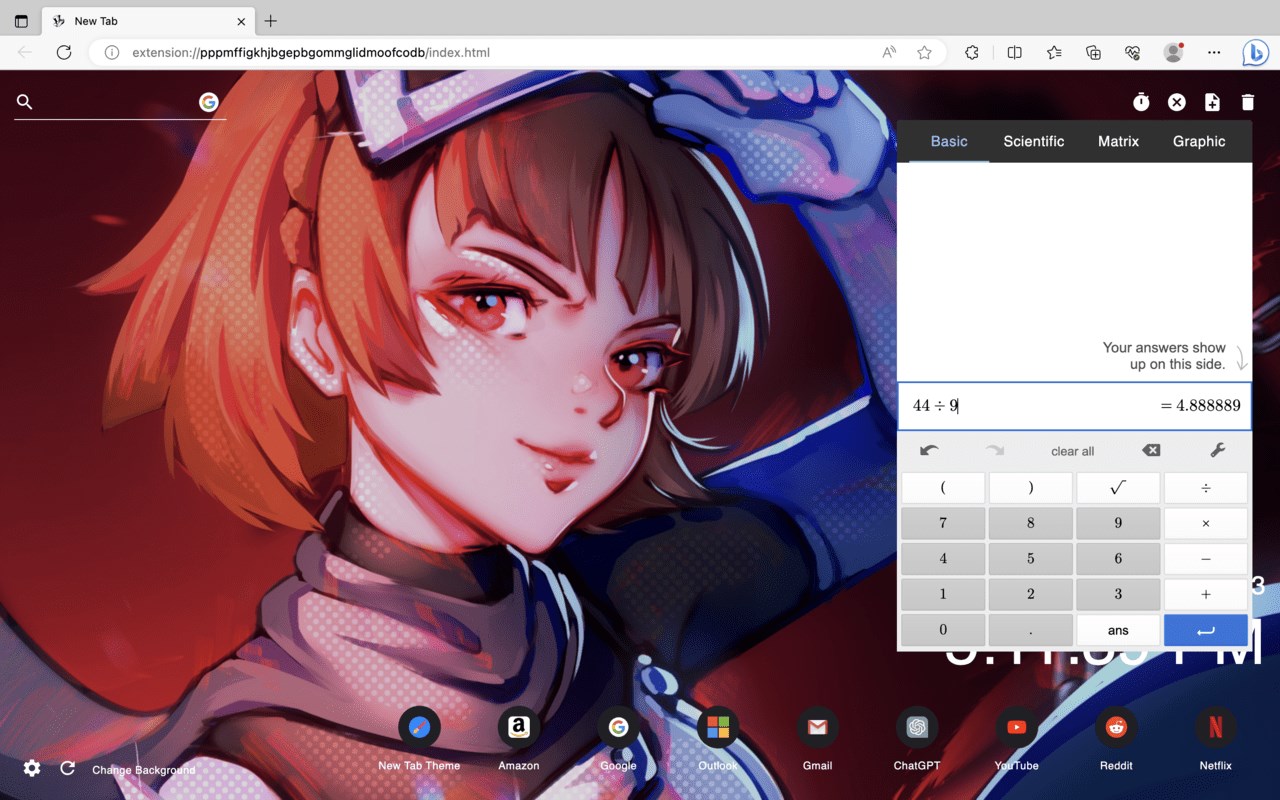Click the result text = 4.888889
This screenshot has height=800, width=1280.
pyautogui.click(x=1200, y=406)
